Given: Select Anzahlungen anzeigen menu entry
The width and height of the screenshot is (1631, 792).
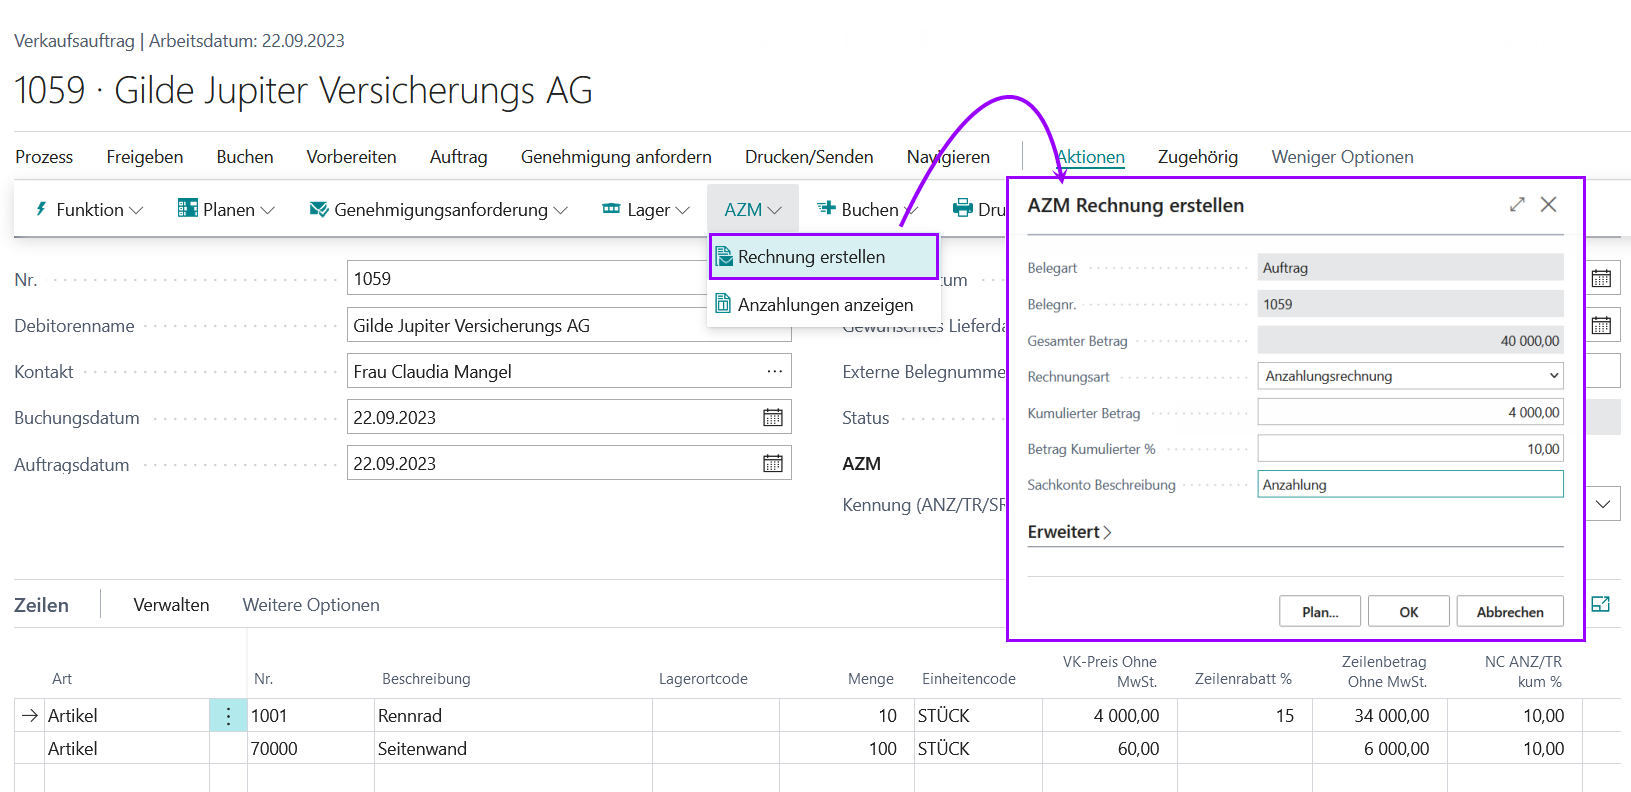Looking at the screenshot, I should (824, 305).
